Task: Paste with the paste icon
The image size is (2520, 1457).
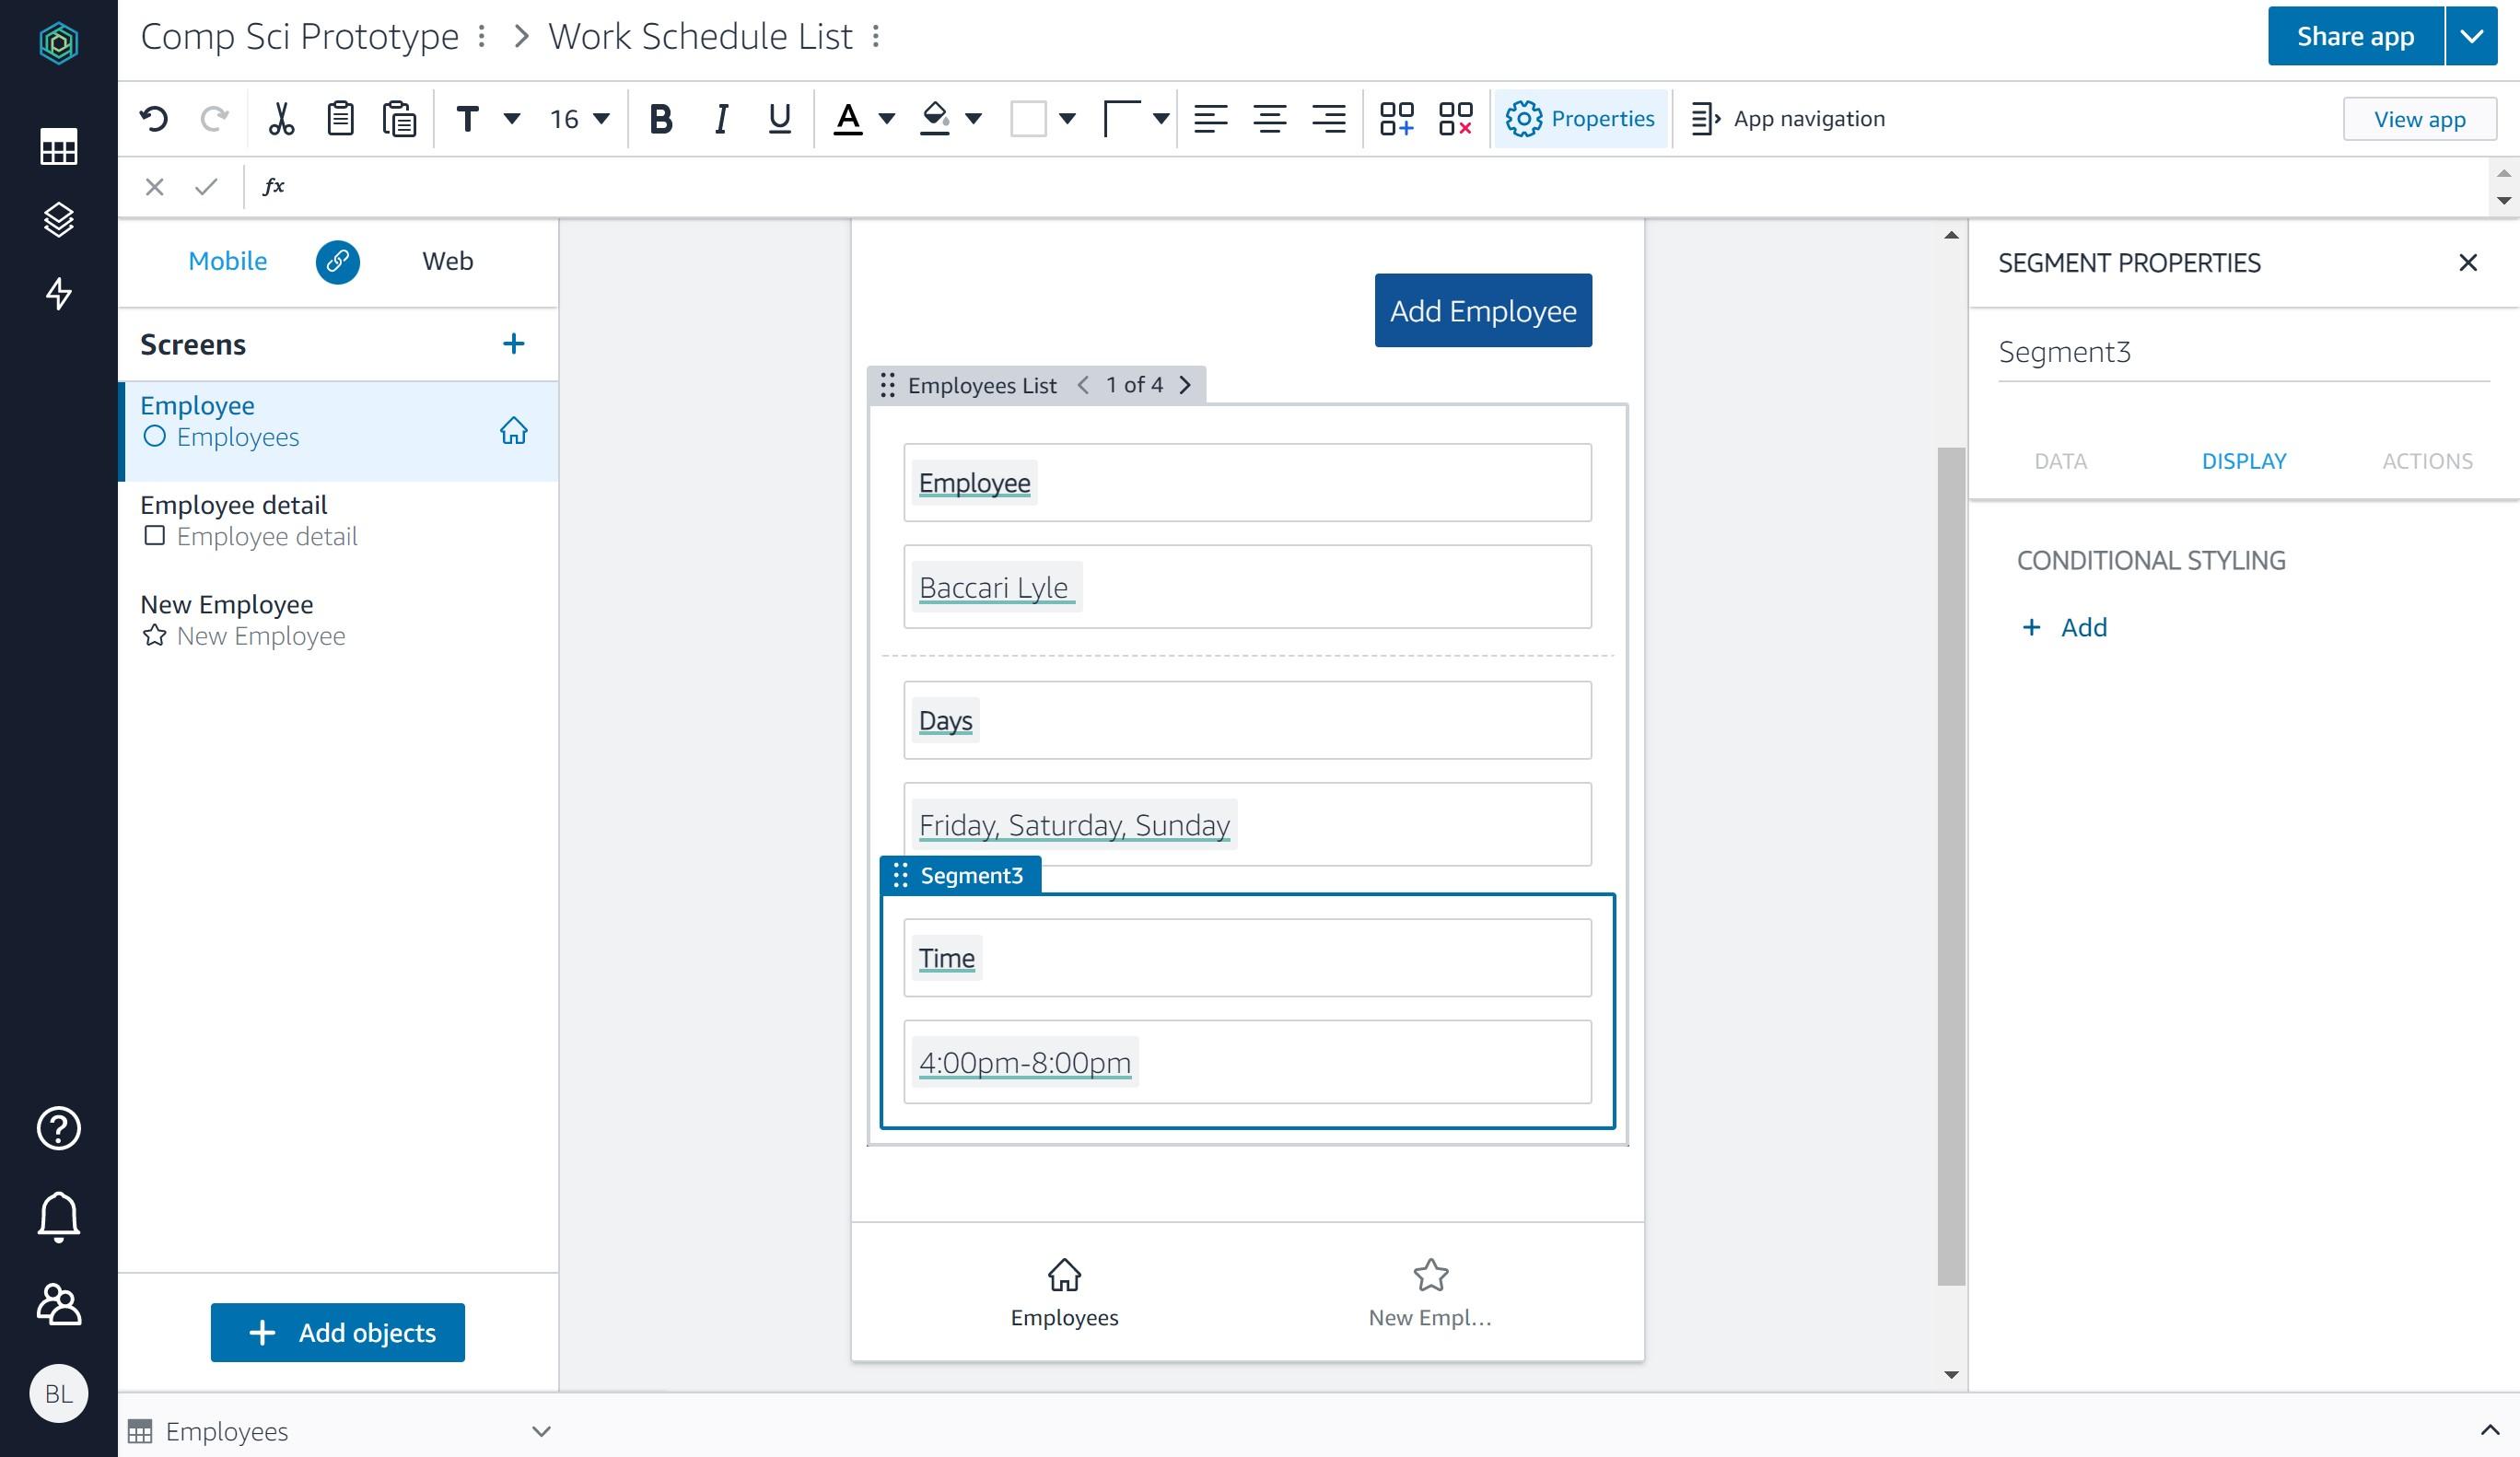Action: (399, 119)
